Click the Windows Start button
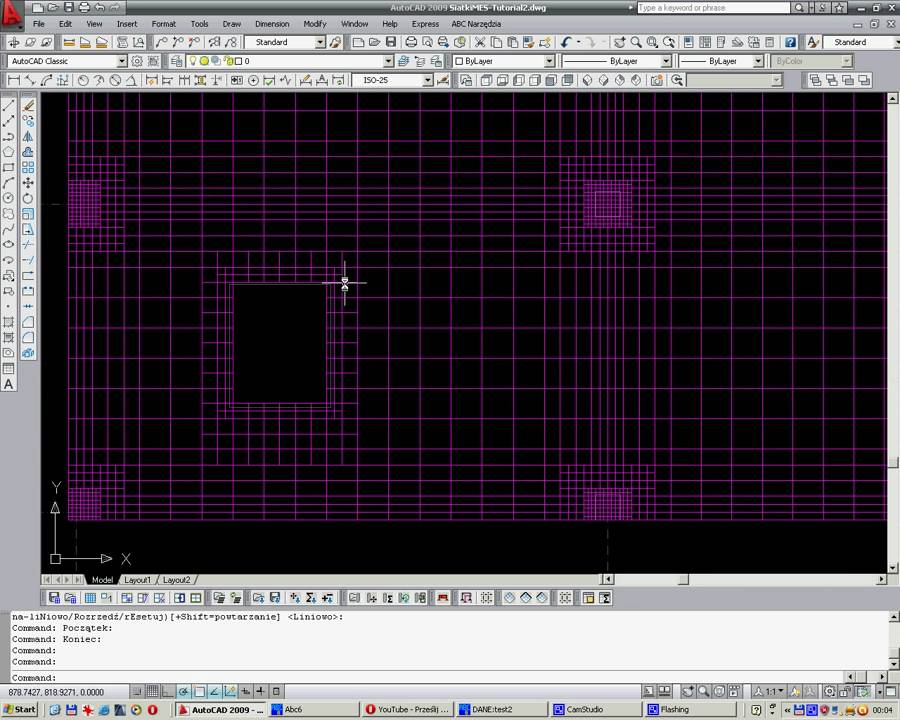This screenshot has width=900, height=720. point(20,710)
